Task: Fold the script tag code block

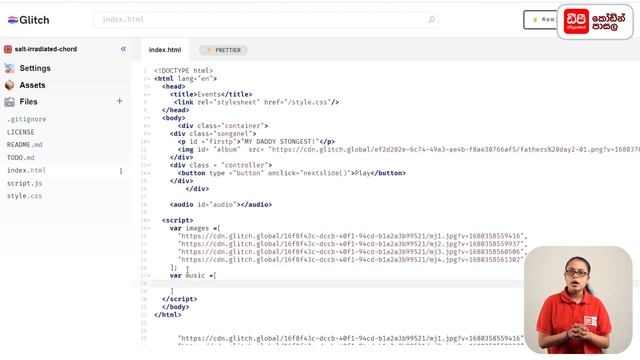Action: 147,220
